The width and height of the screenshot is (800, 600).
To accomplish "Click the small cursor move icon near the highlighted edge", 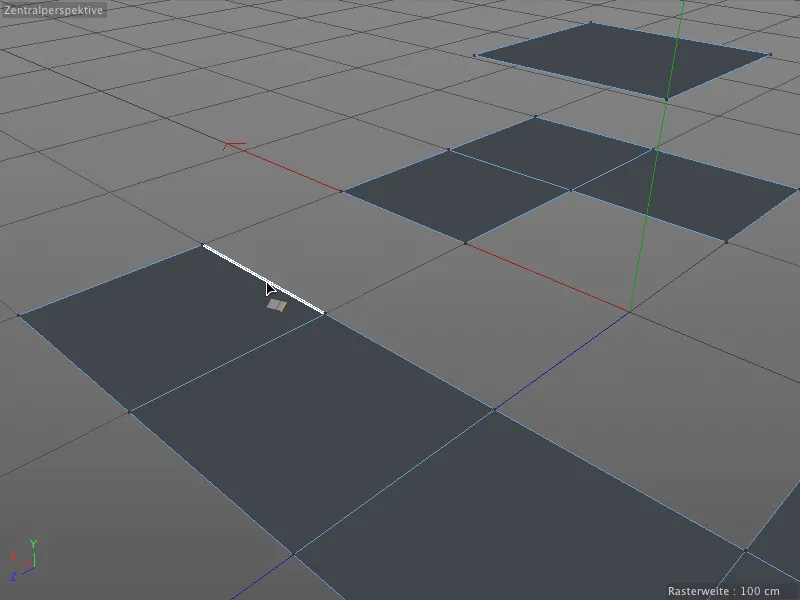I will tap(277, 306).
